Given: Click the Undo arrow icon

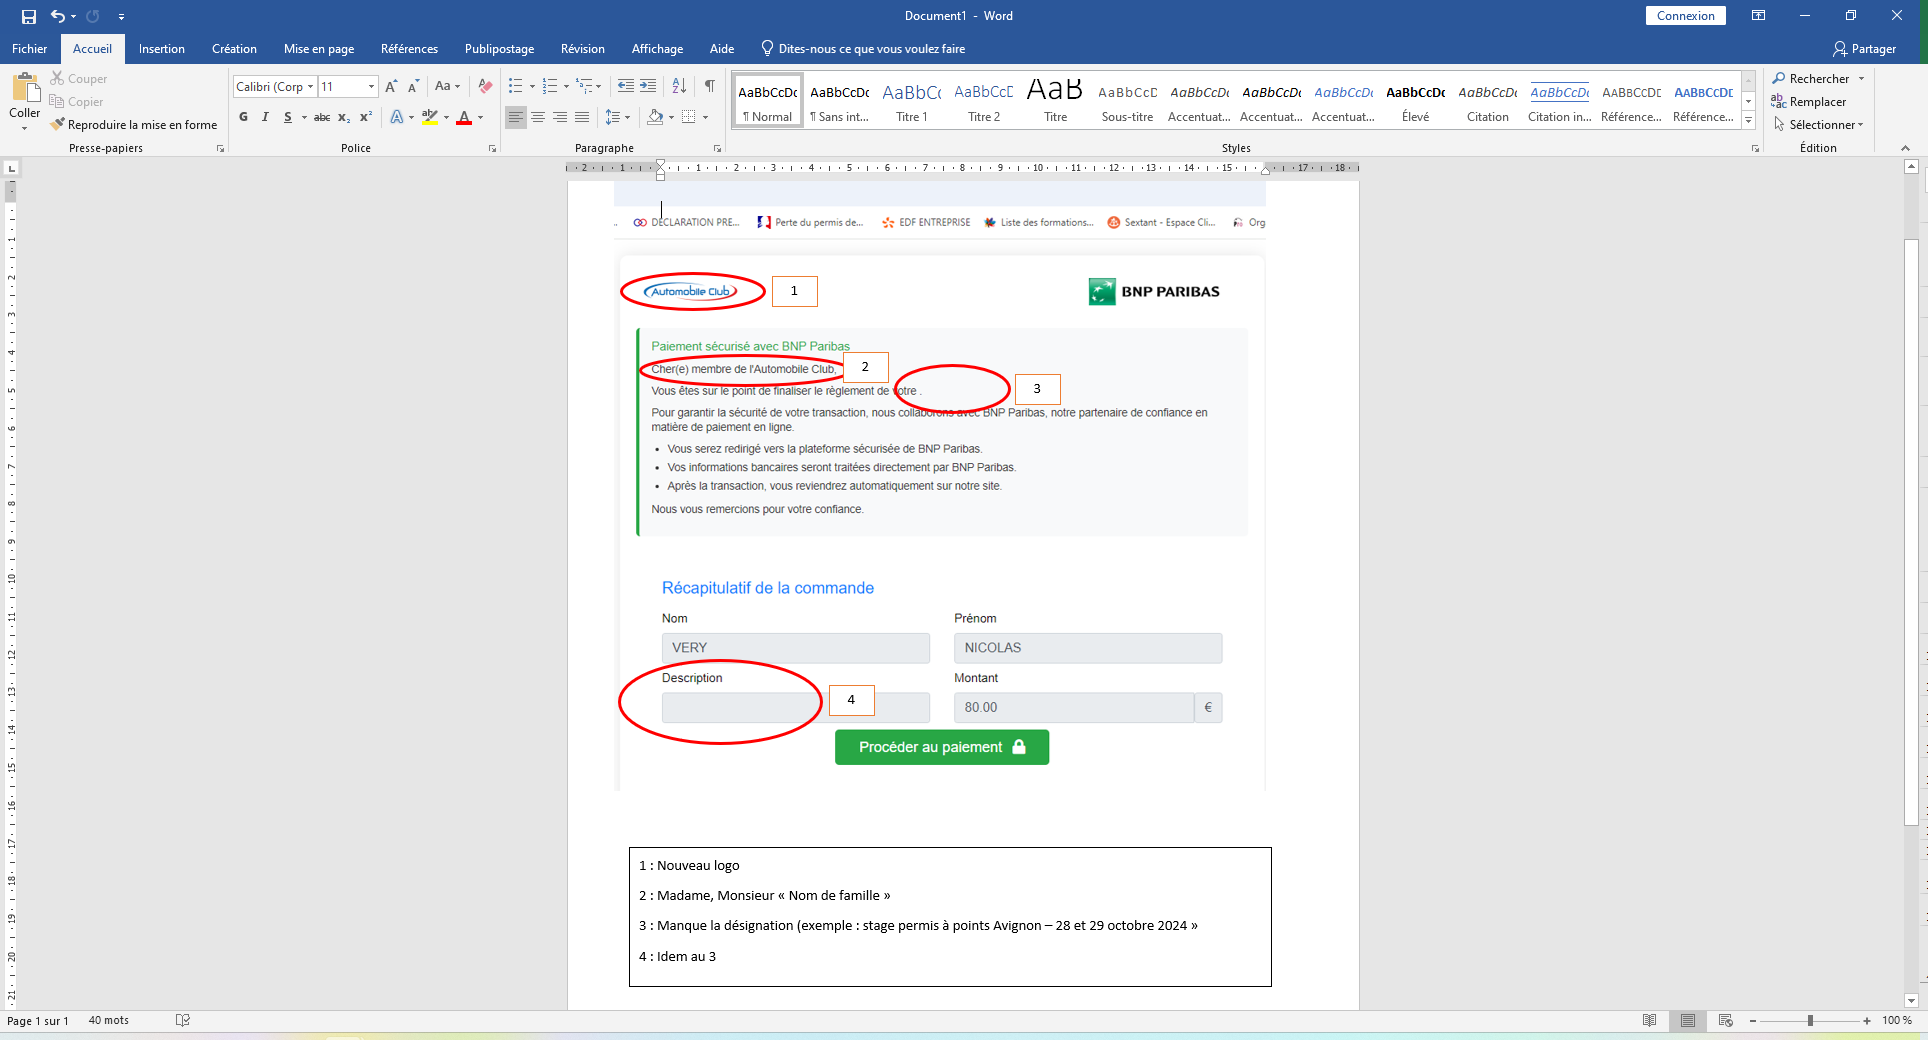Looking at the screenshot, I should click(x=58, y=16).
